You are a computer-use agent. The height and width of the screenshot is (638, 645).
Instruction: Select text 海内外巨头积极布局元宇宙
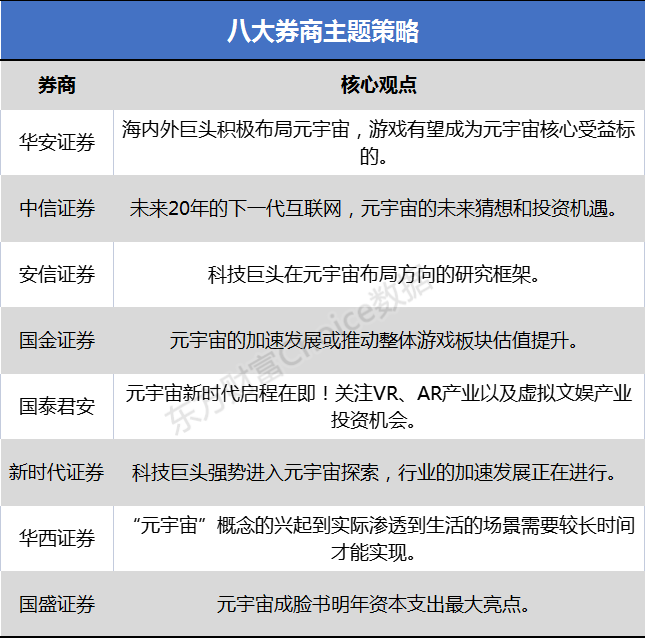[x=235, y=129]
